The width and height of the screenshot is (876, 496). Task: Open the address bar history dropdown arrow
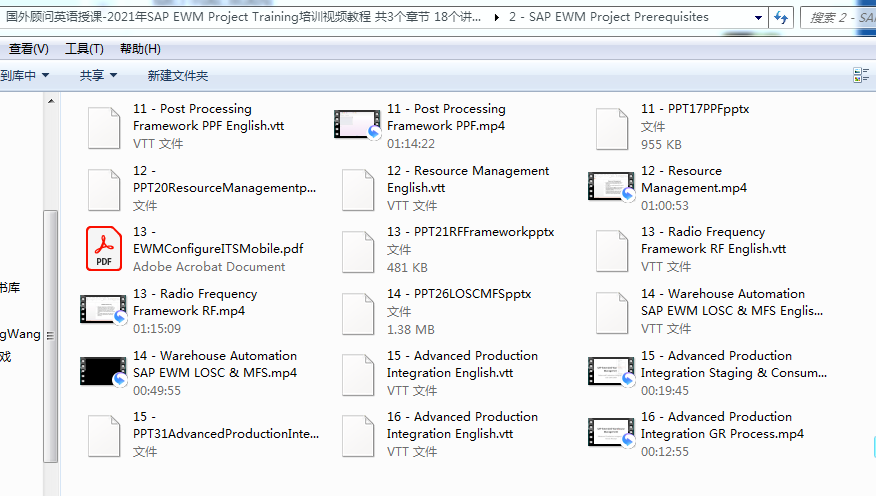758,17
